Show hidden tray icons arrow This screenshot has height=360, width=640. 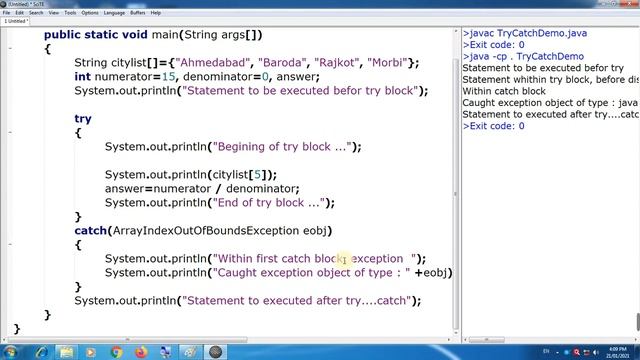click(557, 353)
